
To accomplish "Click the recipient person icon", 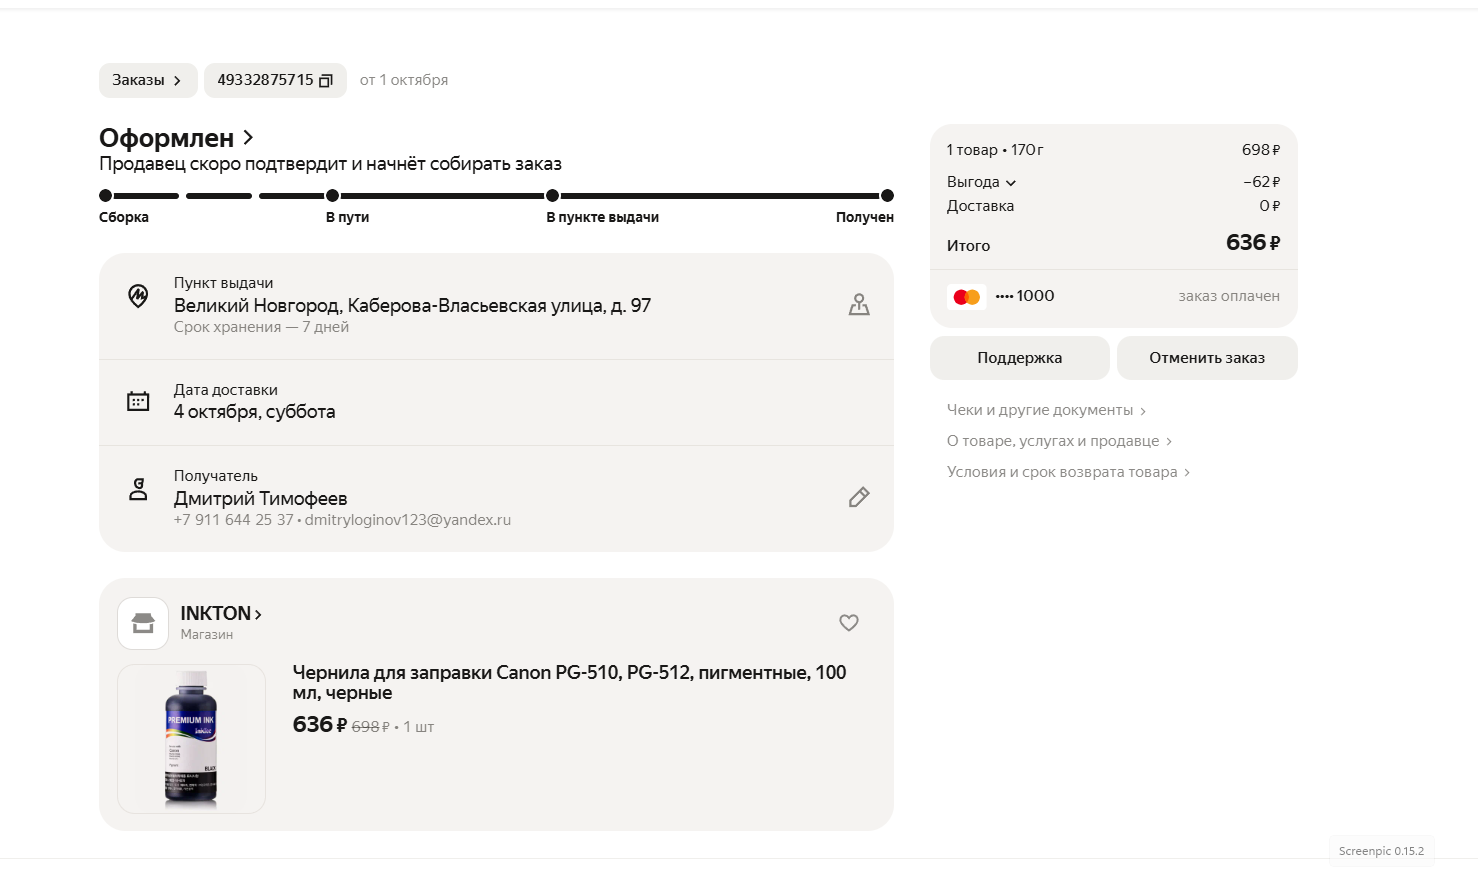I will [138, 489].
